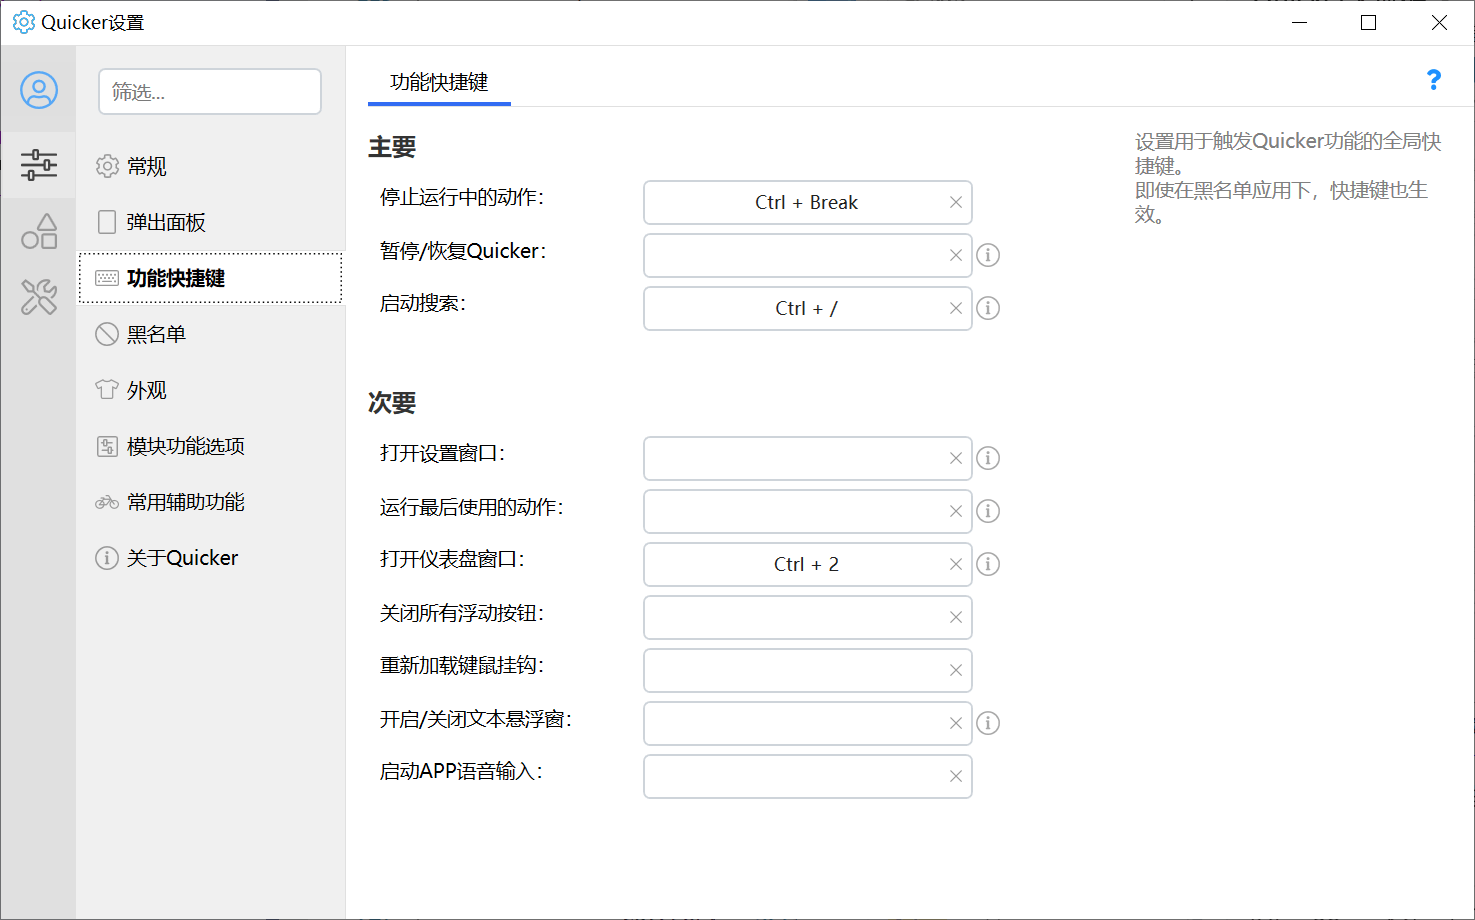The height and width of the screenshot is (920, 1475).
Task: Clear the 停止运行中的动作 shortcut
Action: pyautogui.click(x=956, y=202)
